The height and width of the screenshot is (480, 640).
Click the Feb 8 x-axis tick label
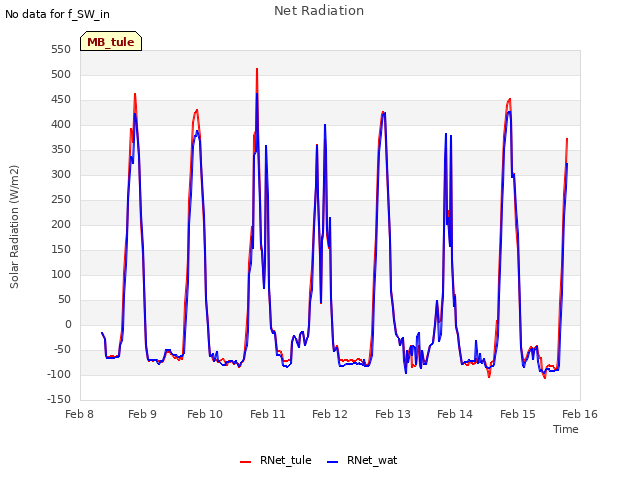80,414
